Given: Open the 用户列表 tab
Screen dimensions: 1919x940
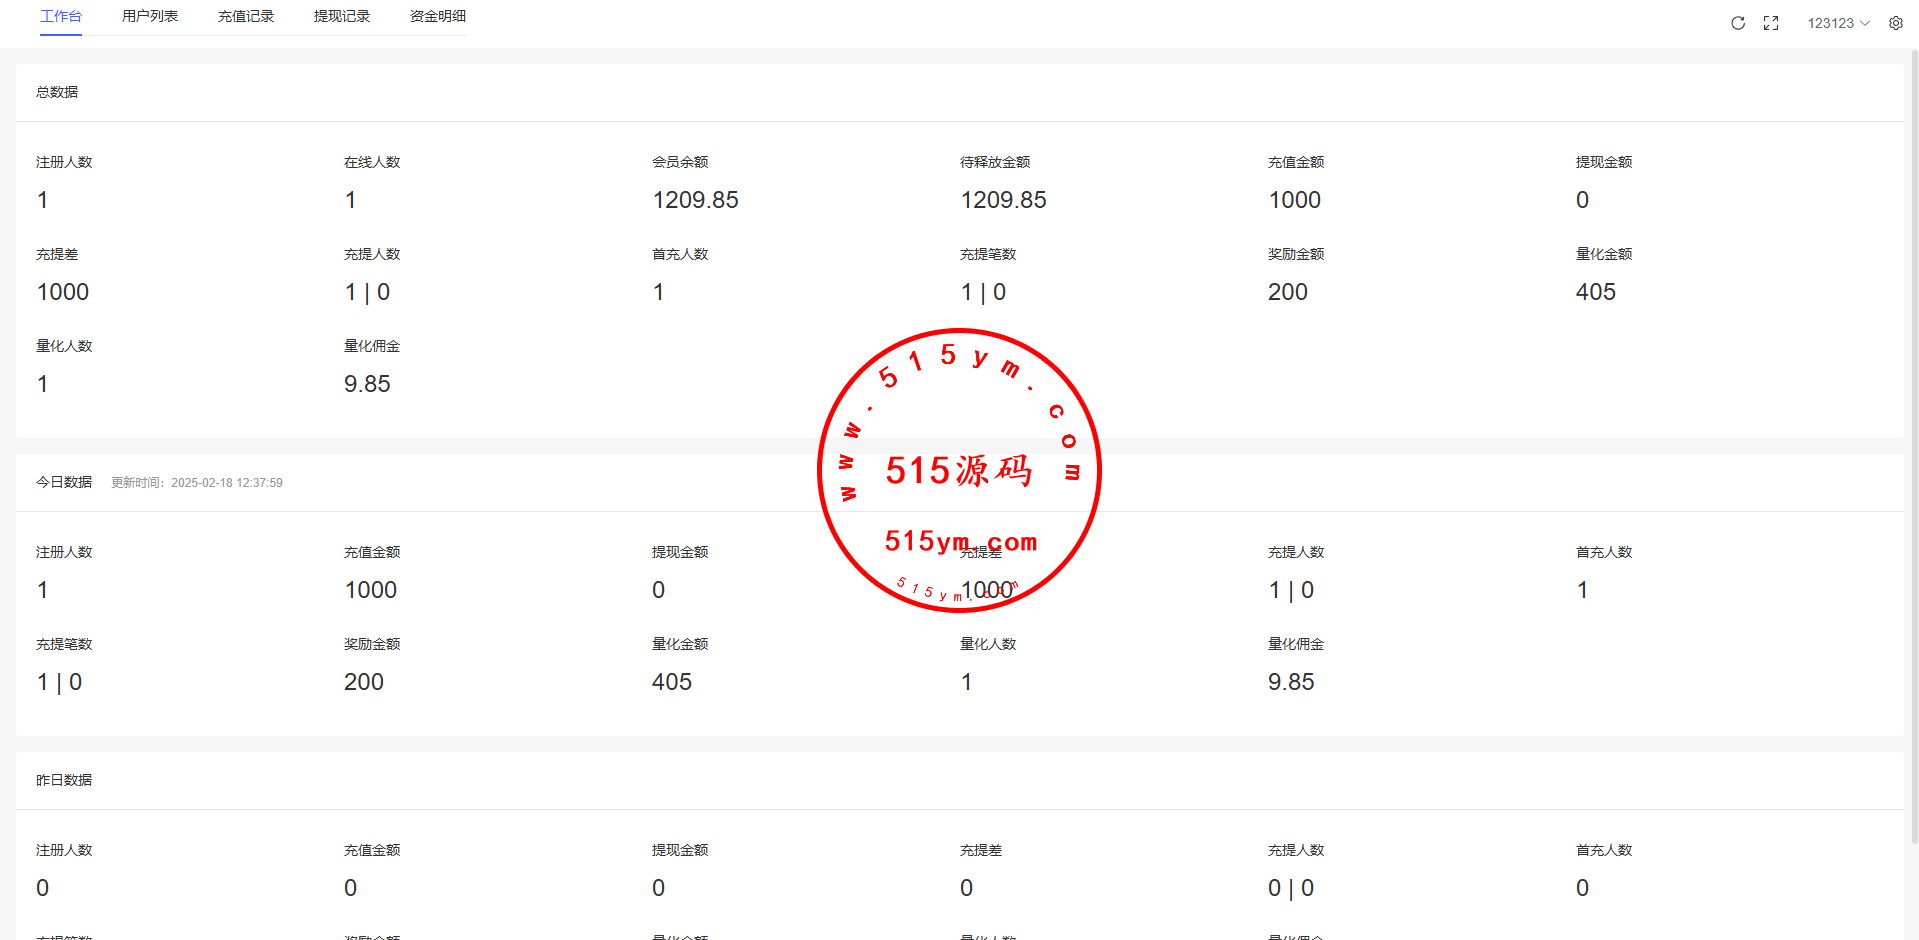Looking at the screenshot, I should point(150,16).
